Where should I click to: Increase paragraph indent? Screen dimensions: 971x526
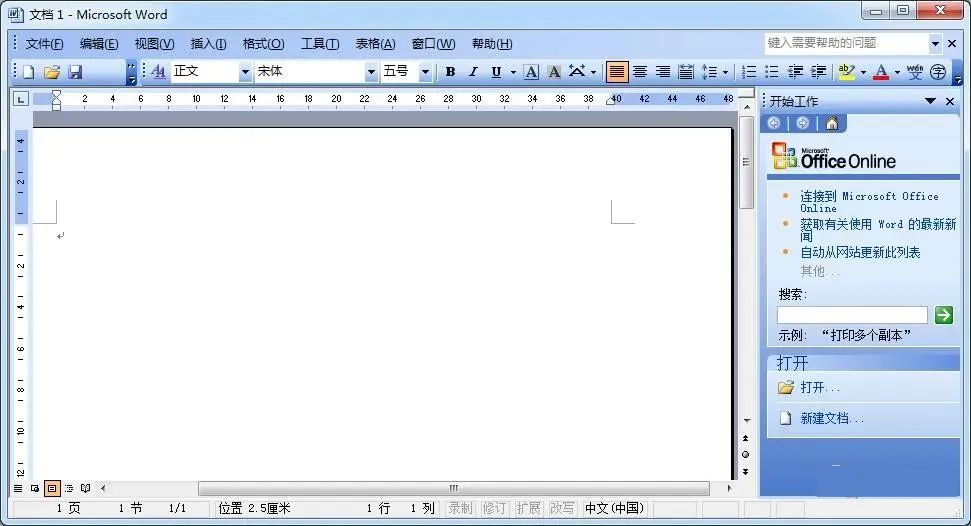click(818, 72)
